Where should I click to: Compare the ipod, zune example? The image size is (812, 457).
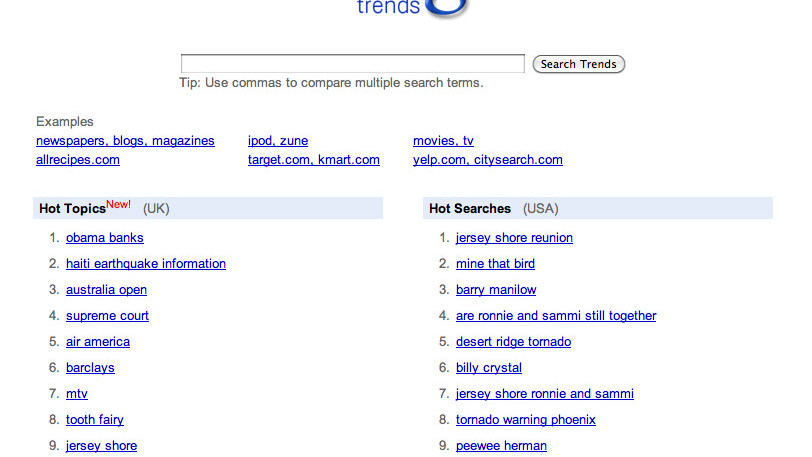click(x=278, y=141)
